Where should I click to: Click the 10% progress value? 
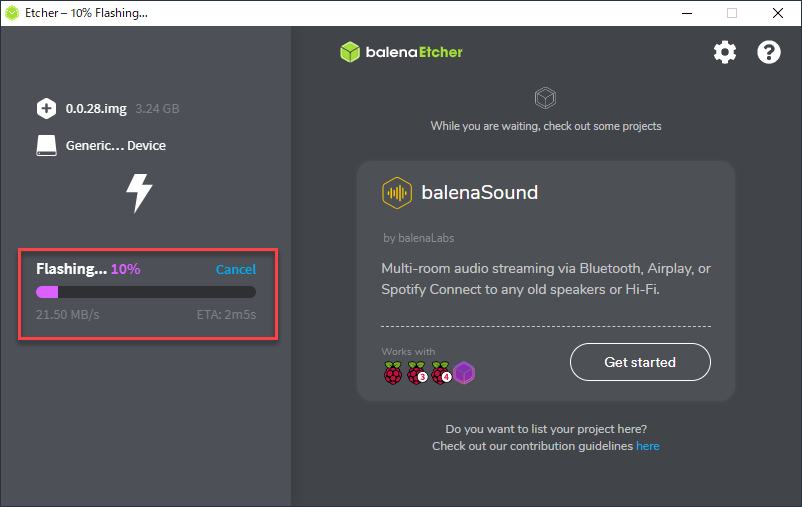[125, 269]
